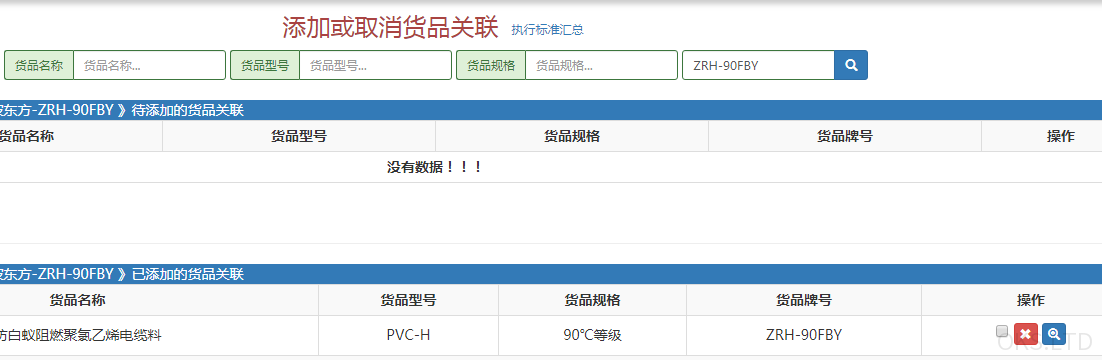The height and width of the screenshot is (360, 1102).
Task: Select the ZRH-90FBY brand cell in the table
Action: pos(804,335)
